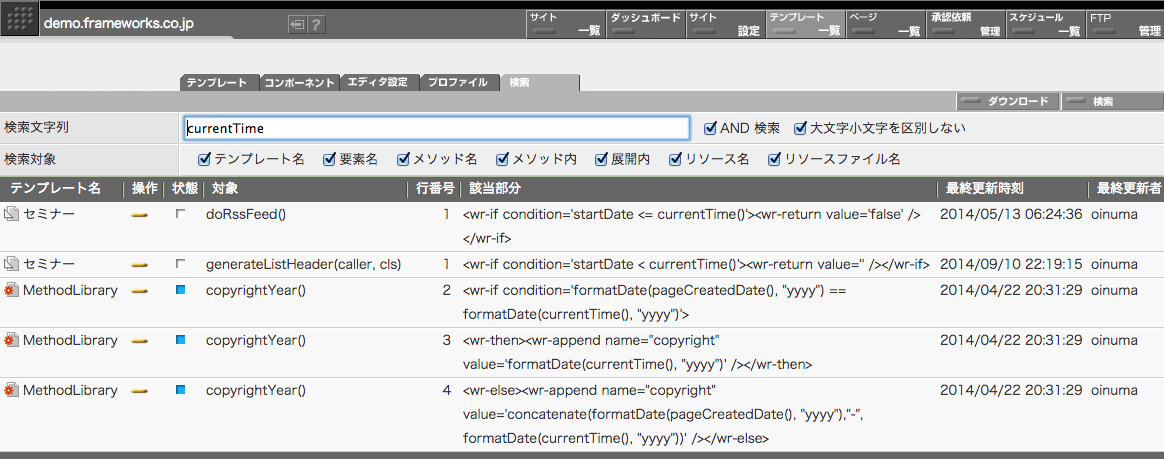Screen dimensions: 1164x460
Task: Click the operation icon for the doRssFeed() row
Action: click(x=140, y=214)
